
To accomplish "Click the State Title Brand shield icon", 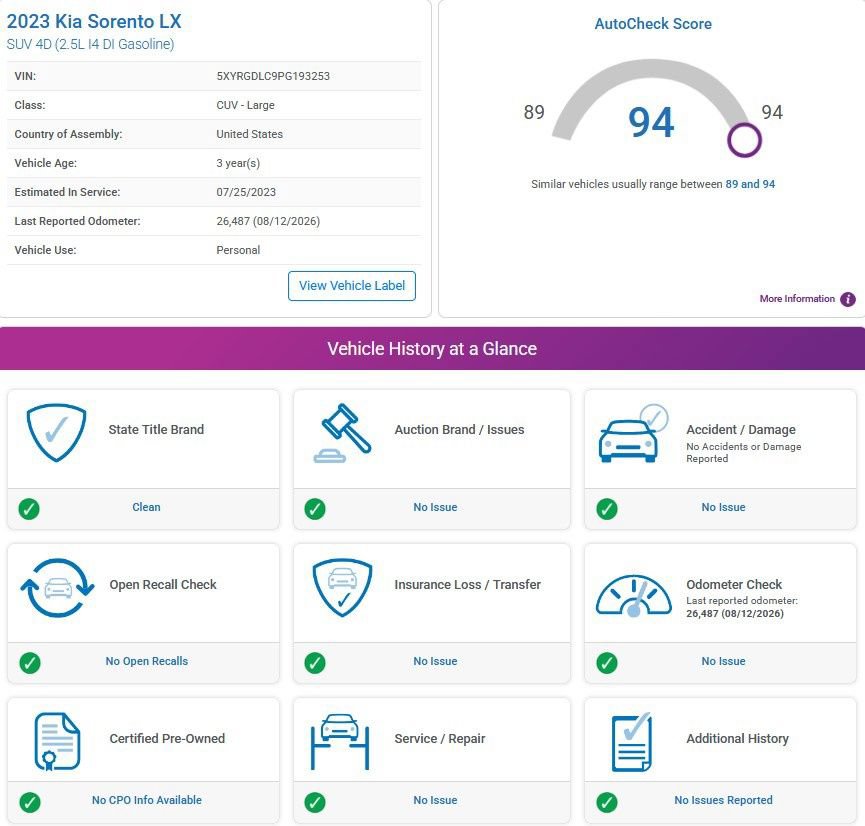I will click(56, 433).
